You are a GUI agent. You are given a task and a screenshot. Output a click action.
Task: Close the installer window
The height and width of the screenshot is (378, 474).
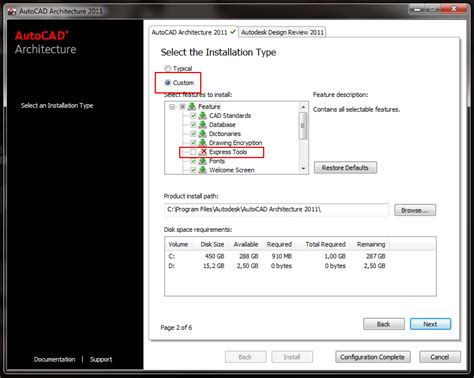point(454,9)
